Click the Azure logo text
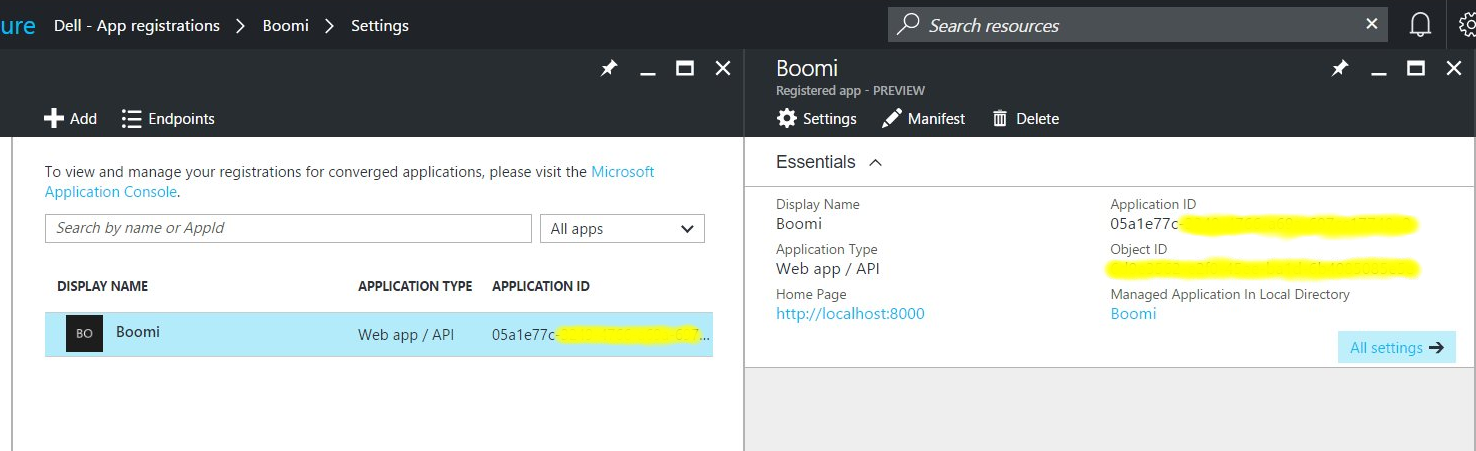The height and width of the screenshot is (451, 1476). pyautogui.click(x=17, y=25)
